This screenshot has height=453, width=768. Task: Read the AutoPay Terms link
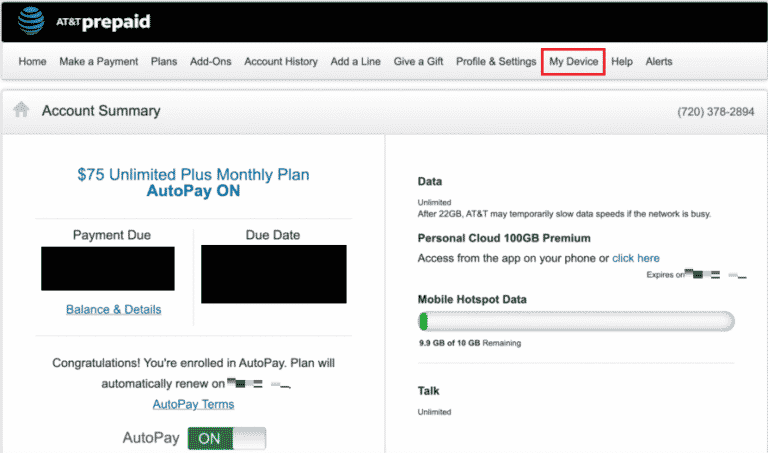(x=193, y=404)
